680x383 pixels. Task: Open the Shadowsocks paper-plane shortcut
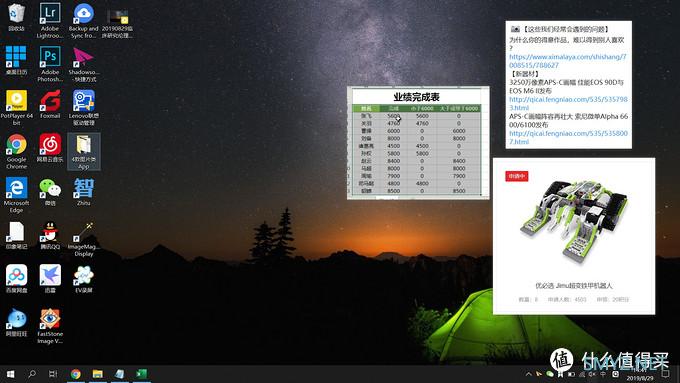[83, 63]
